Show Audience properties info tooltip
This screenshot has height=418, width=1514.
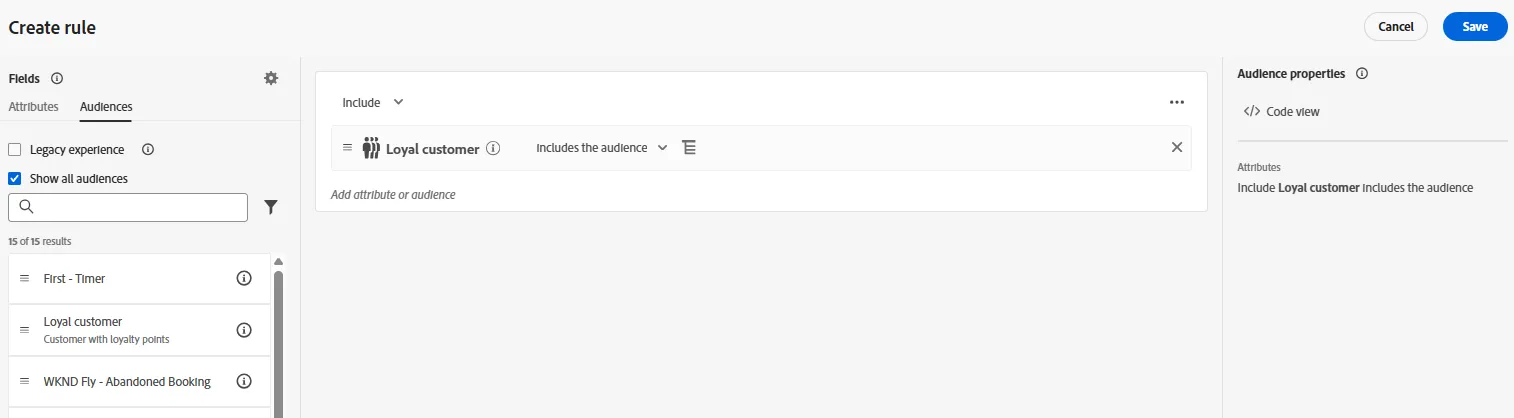[1362, 73]
